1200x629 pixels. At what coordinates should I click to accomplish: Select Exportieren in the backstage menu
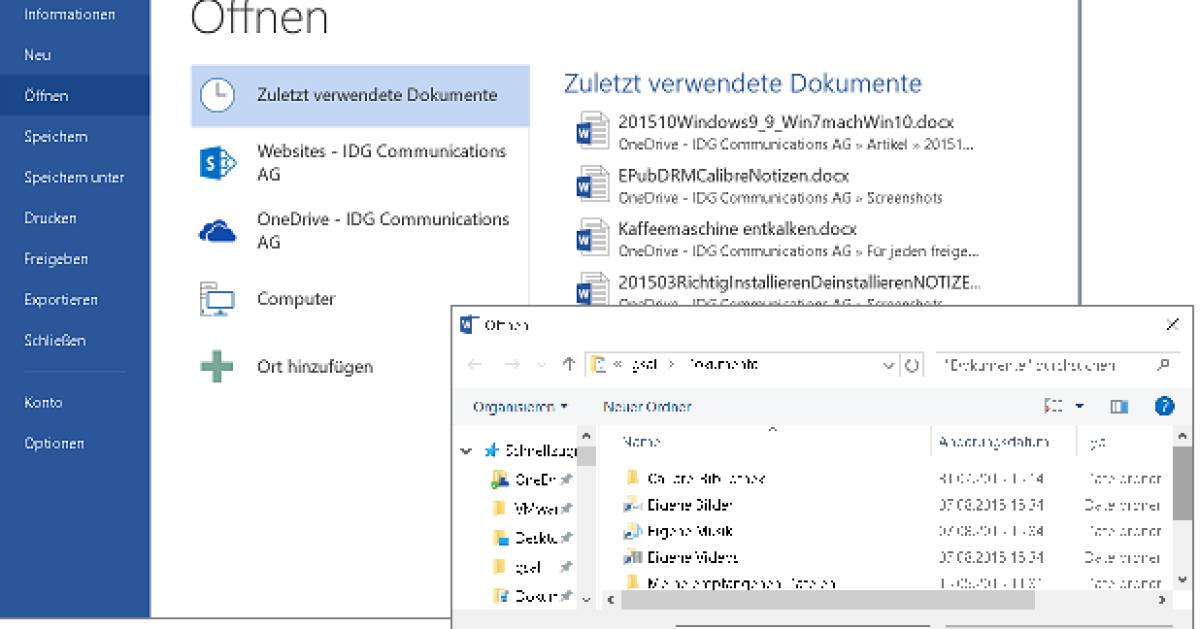(x=61, y=300)
